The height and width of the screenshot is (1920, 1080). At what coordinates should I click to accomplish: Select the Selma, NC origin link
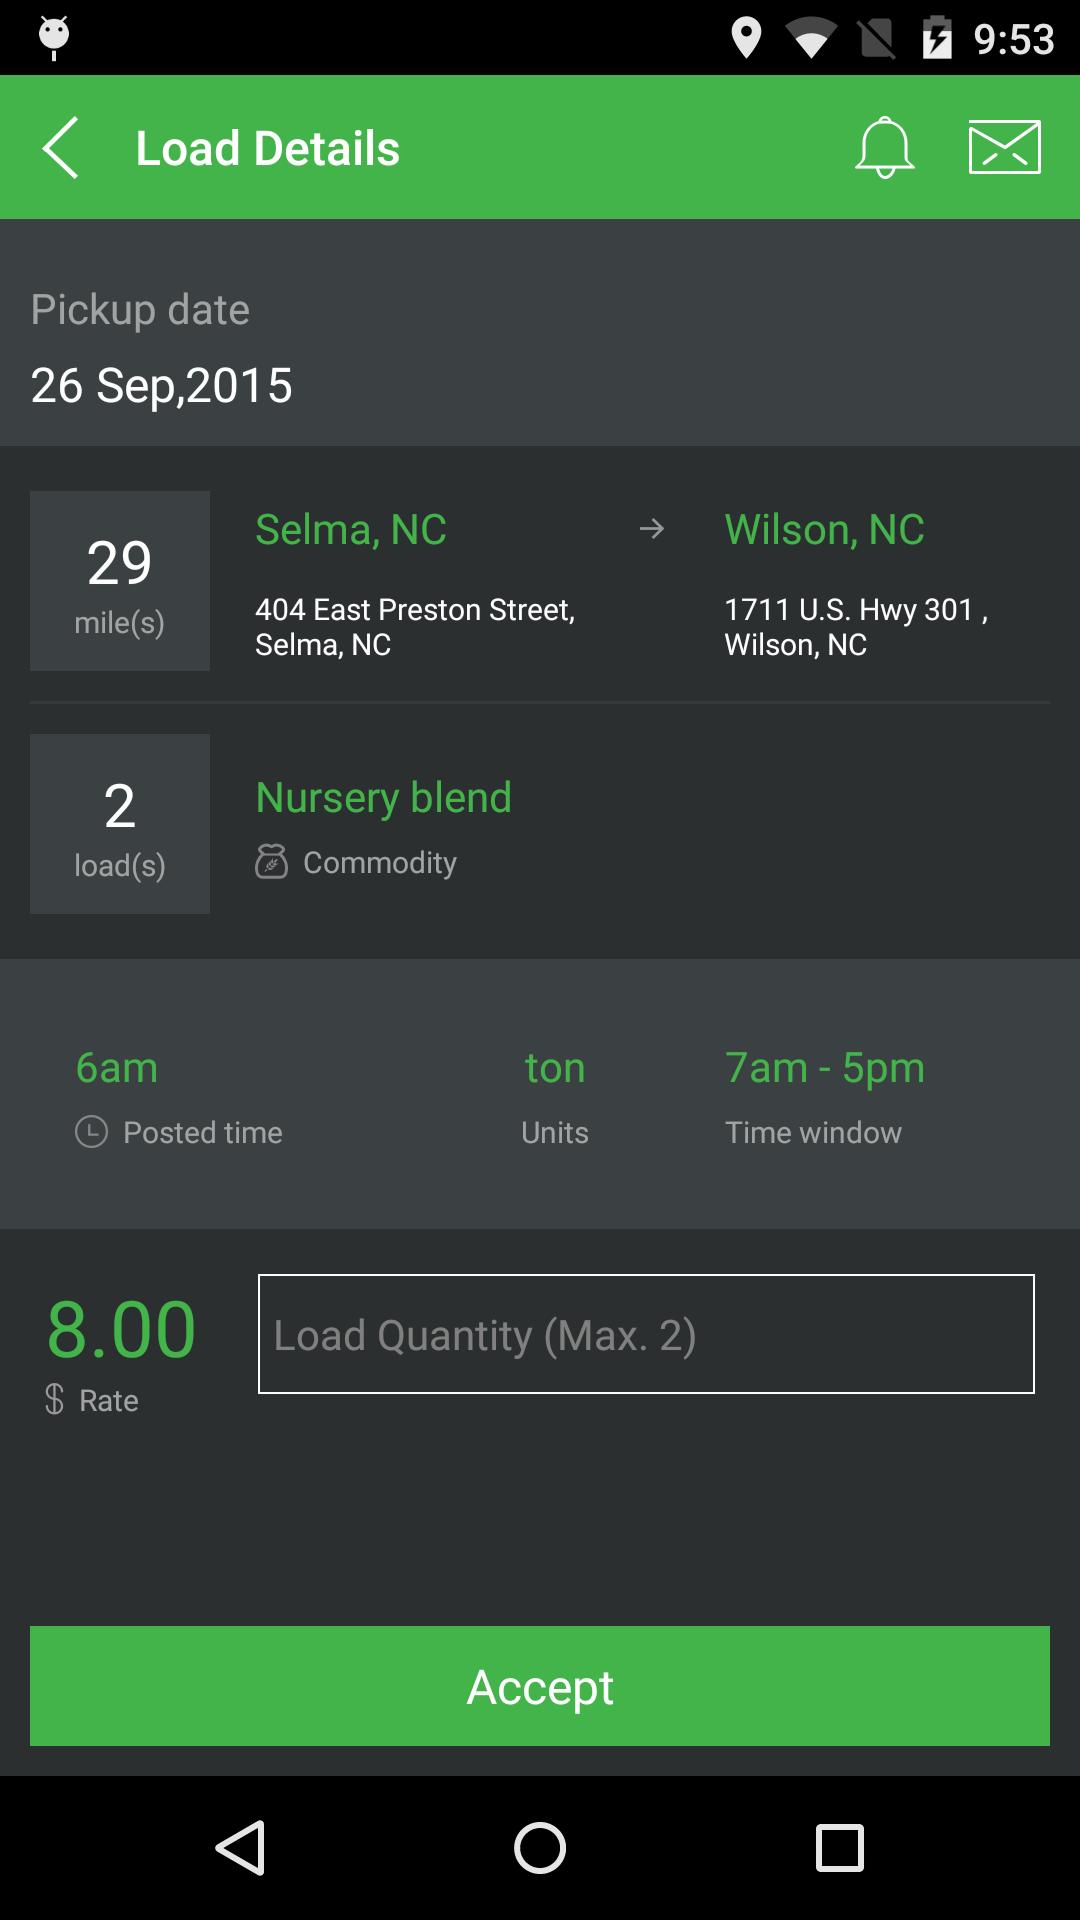click(351, 529)
